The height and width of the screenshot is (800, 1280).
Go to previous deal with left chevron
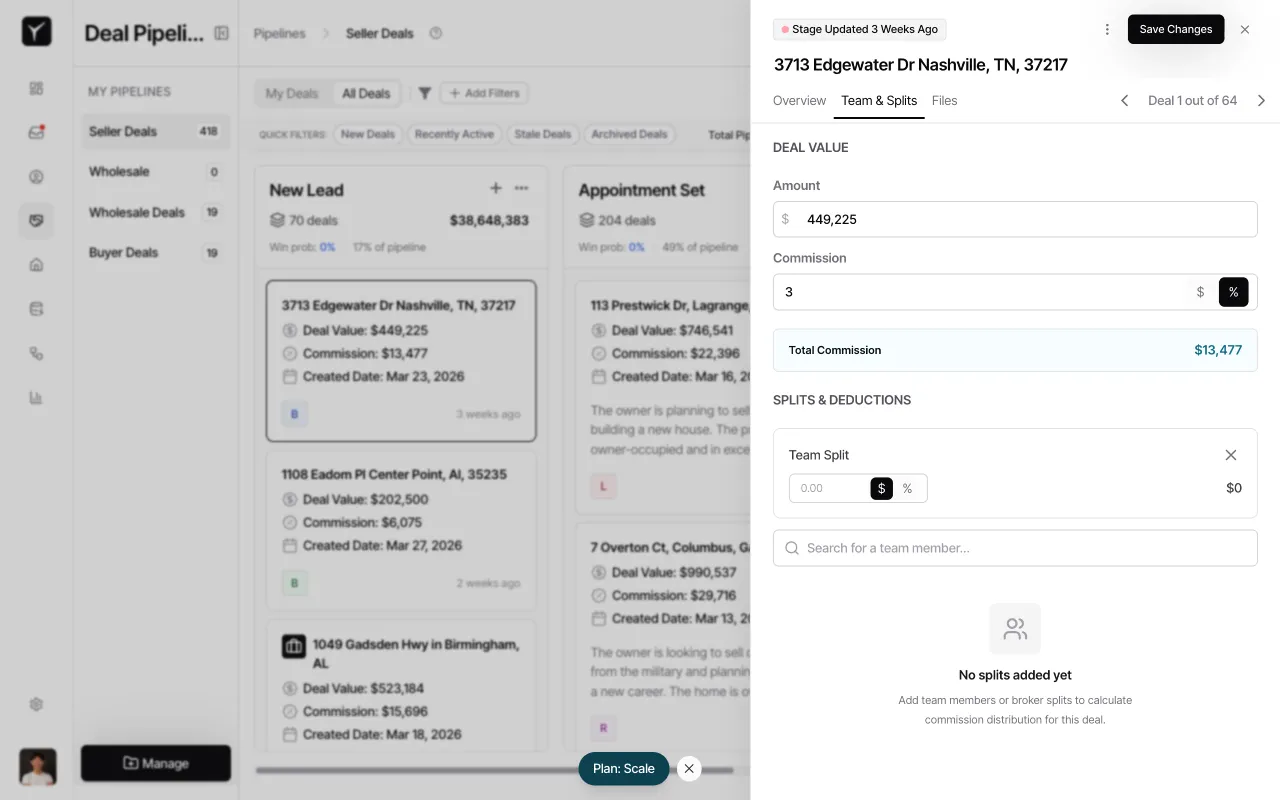tap(1124, 100)
